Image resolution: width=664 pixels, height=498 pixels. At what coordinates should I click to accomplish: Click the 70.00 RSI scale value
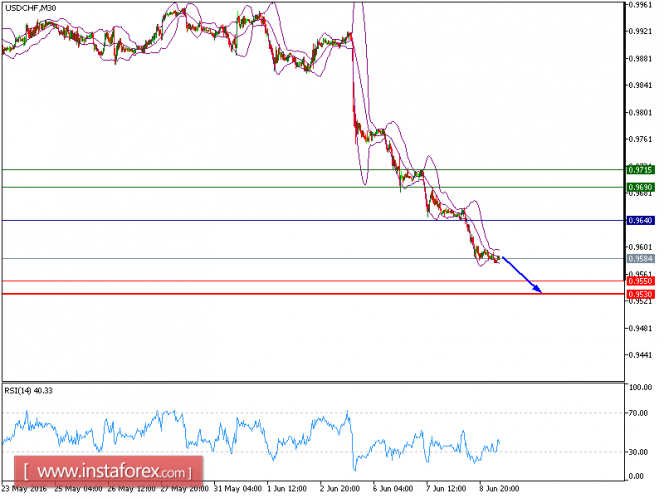tap(639, 413)
